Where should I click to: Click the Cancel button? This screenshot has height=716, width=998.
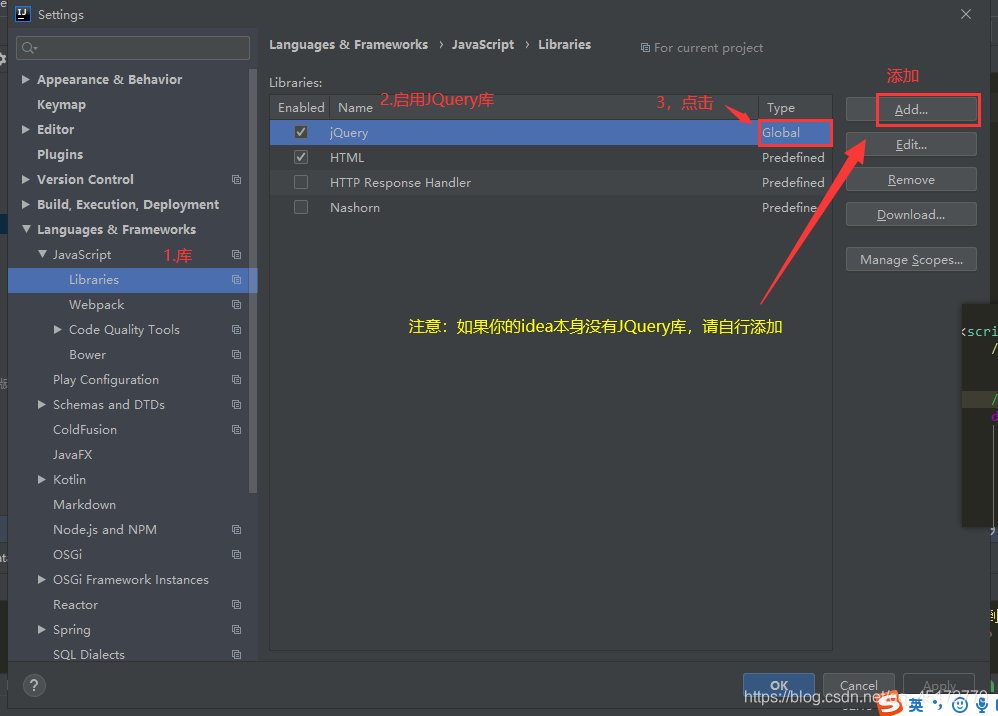coord(859,685)
